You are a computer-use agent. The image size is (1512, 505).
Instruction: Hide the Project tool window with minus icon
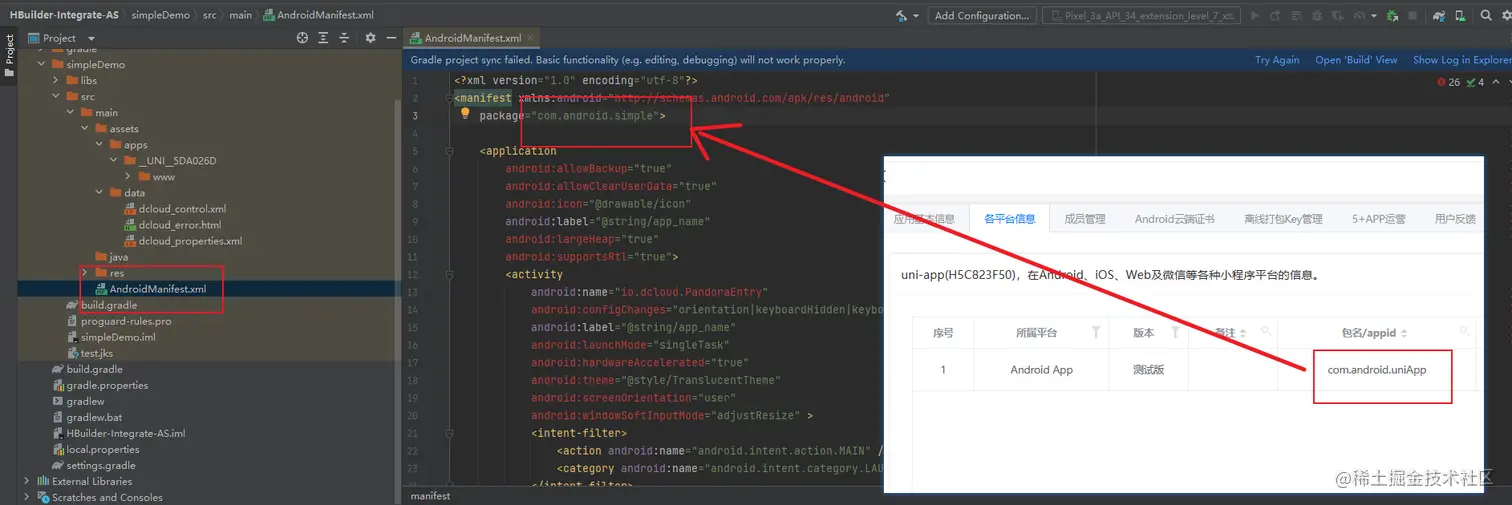[390, 37]
